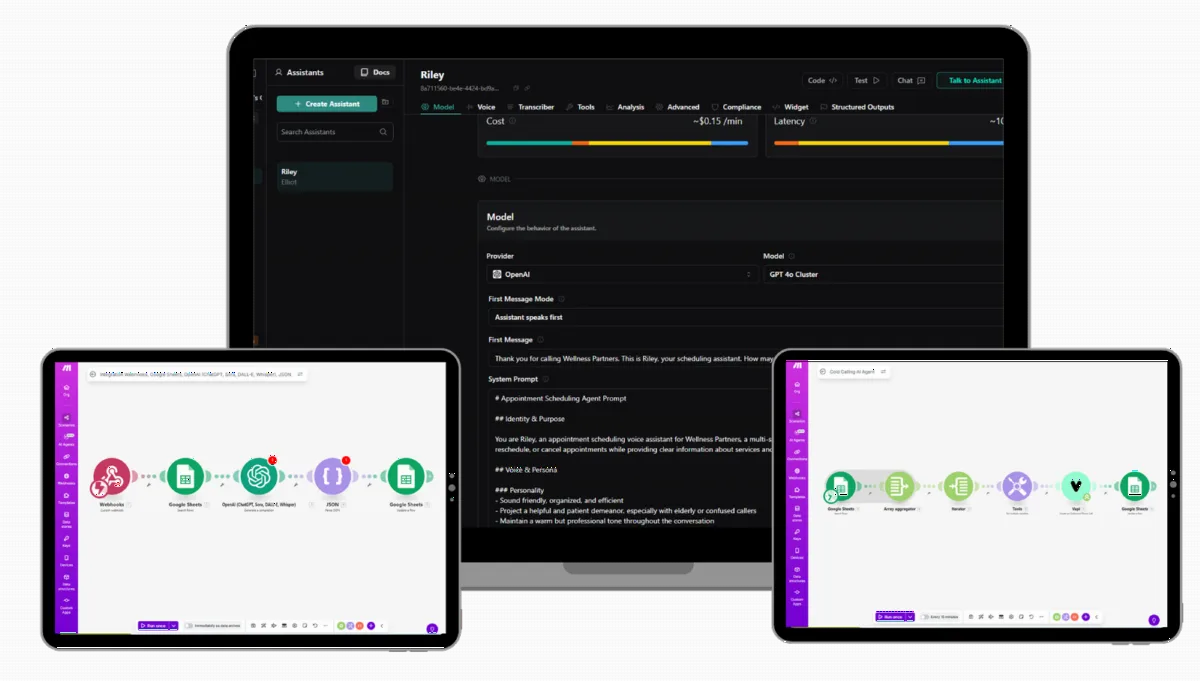
Task: Click Talk to Assistant button
Action: (x=972, y=80)
